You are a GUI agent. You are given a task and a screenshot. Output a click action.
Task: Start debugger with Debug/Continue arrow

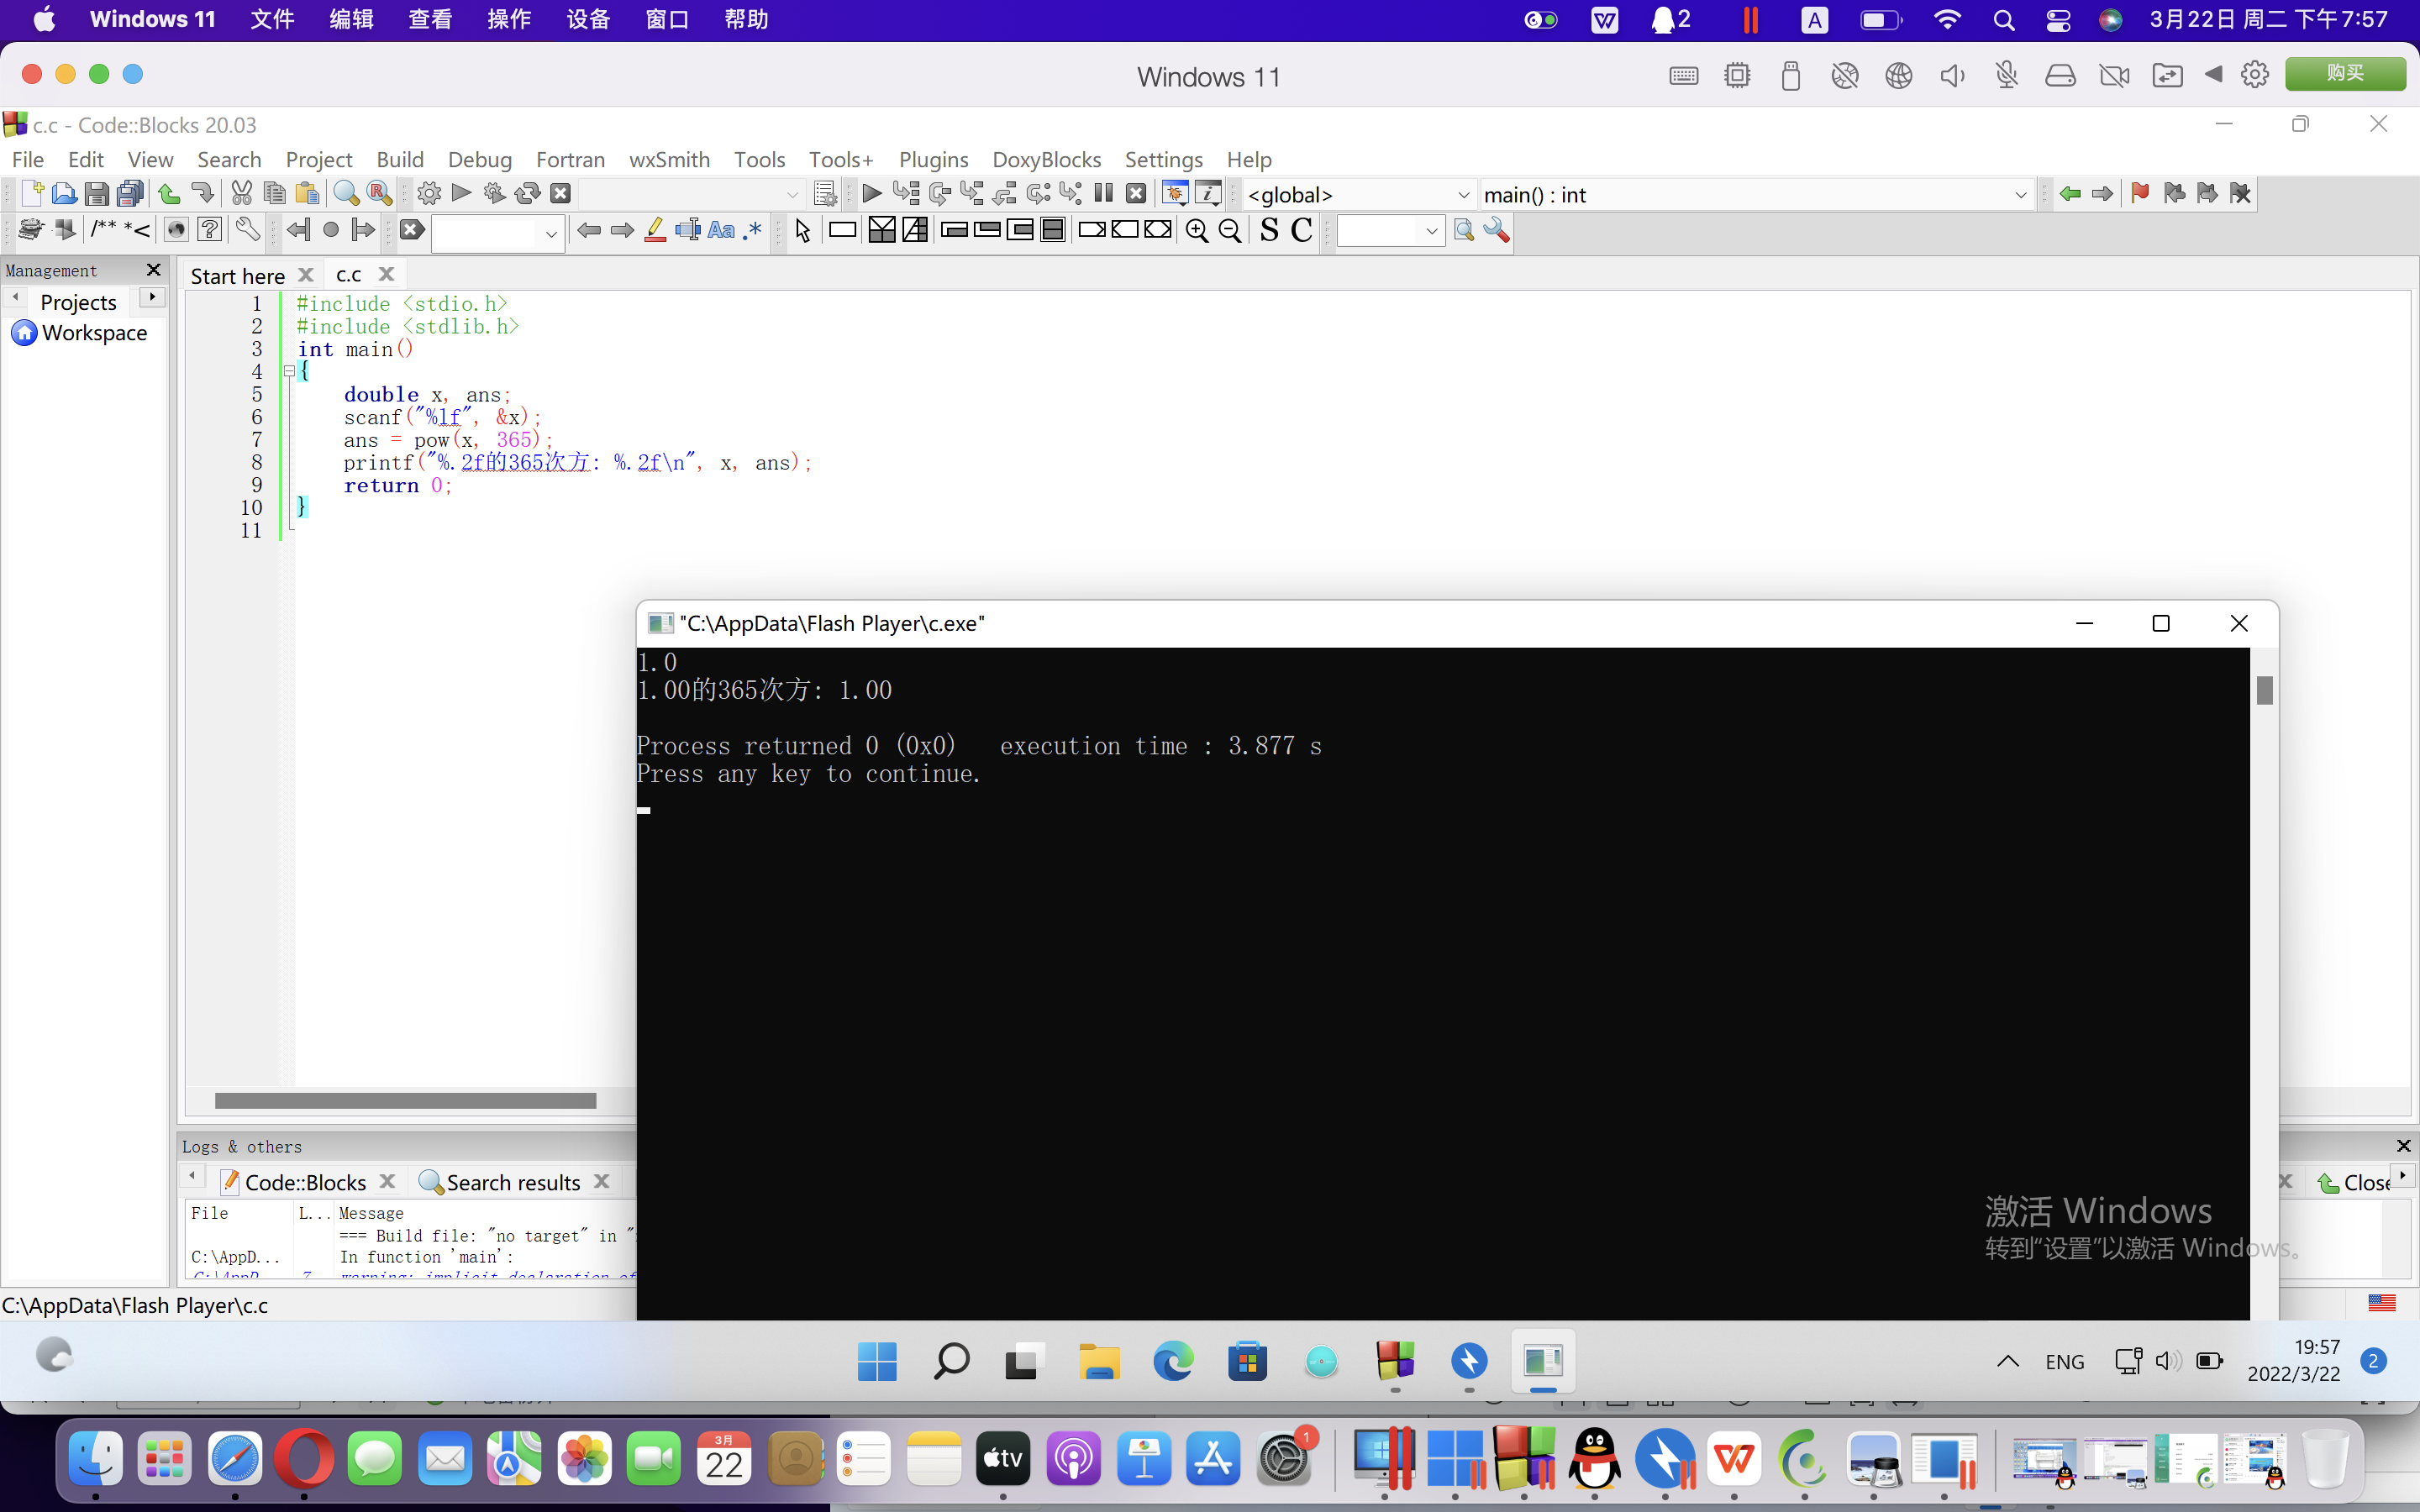pos(871,194)
